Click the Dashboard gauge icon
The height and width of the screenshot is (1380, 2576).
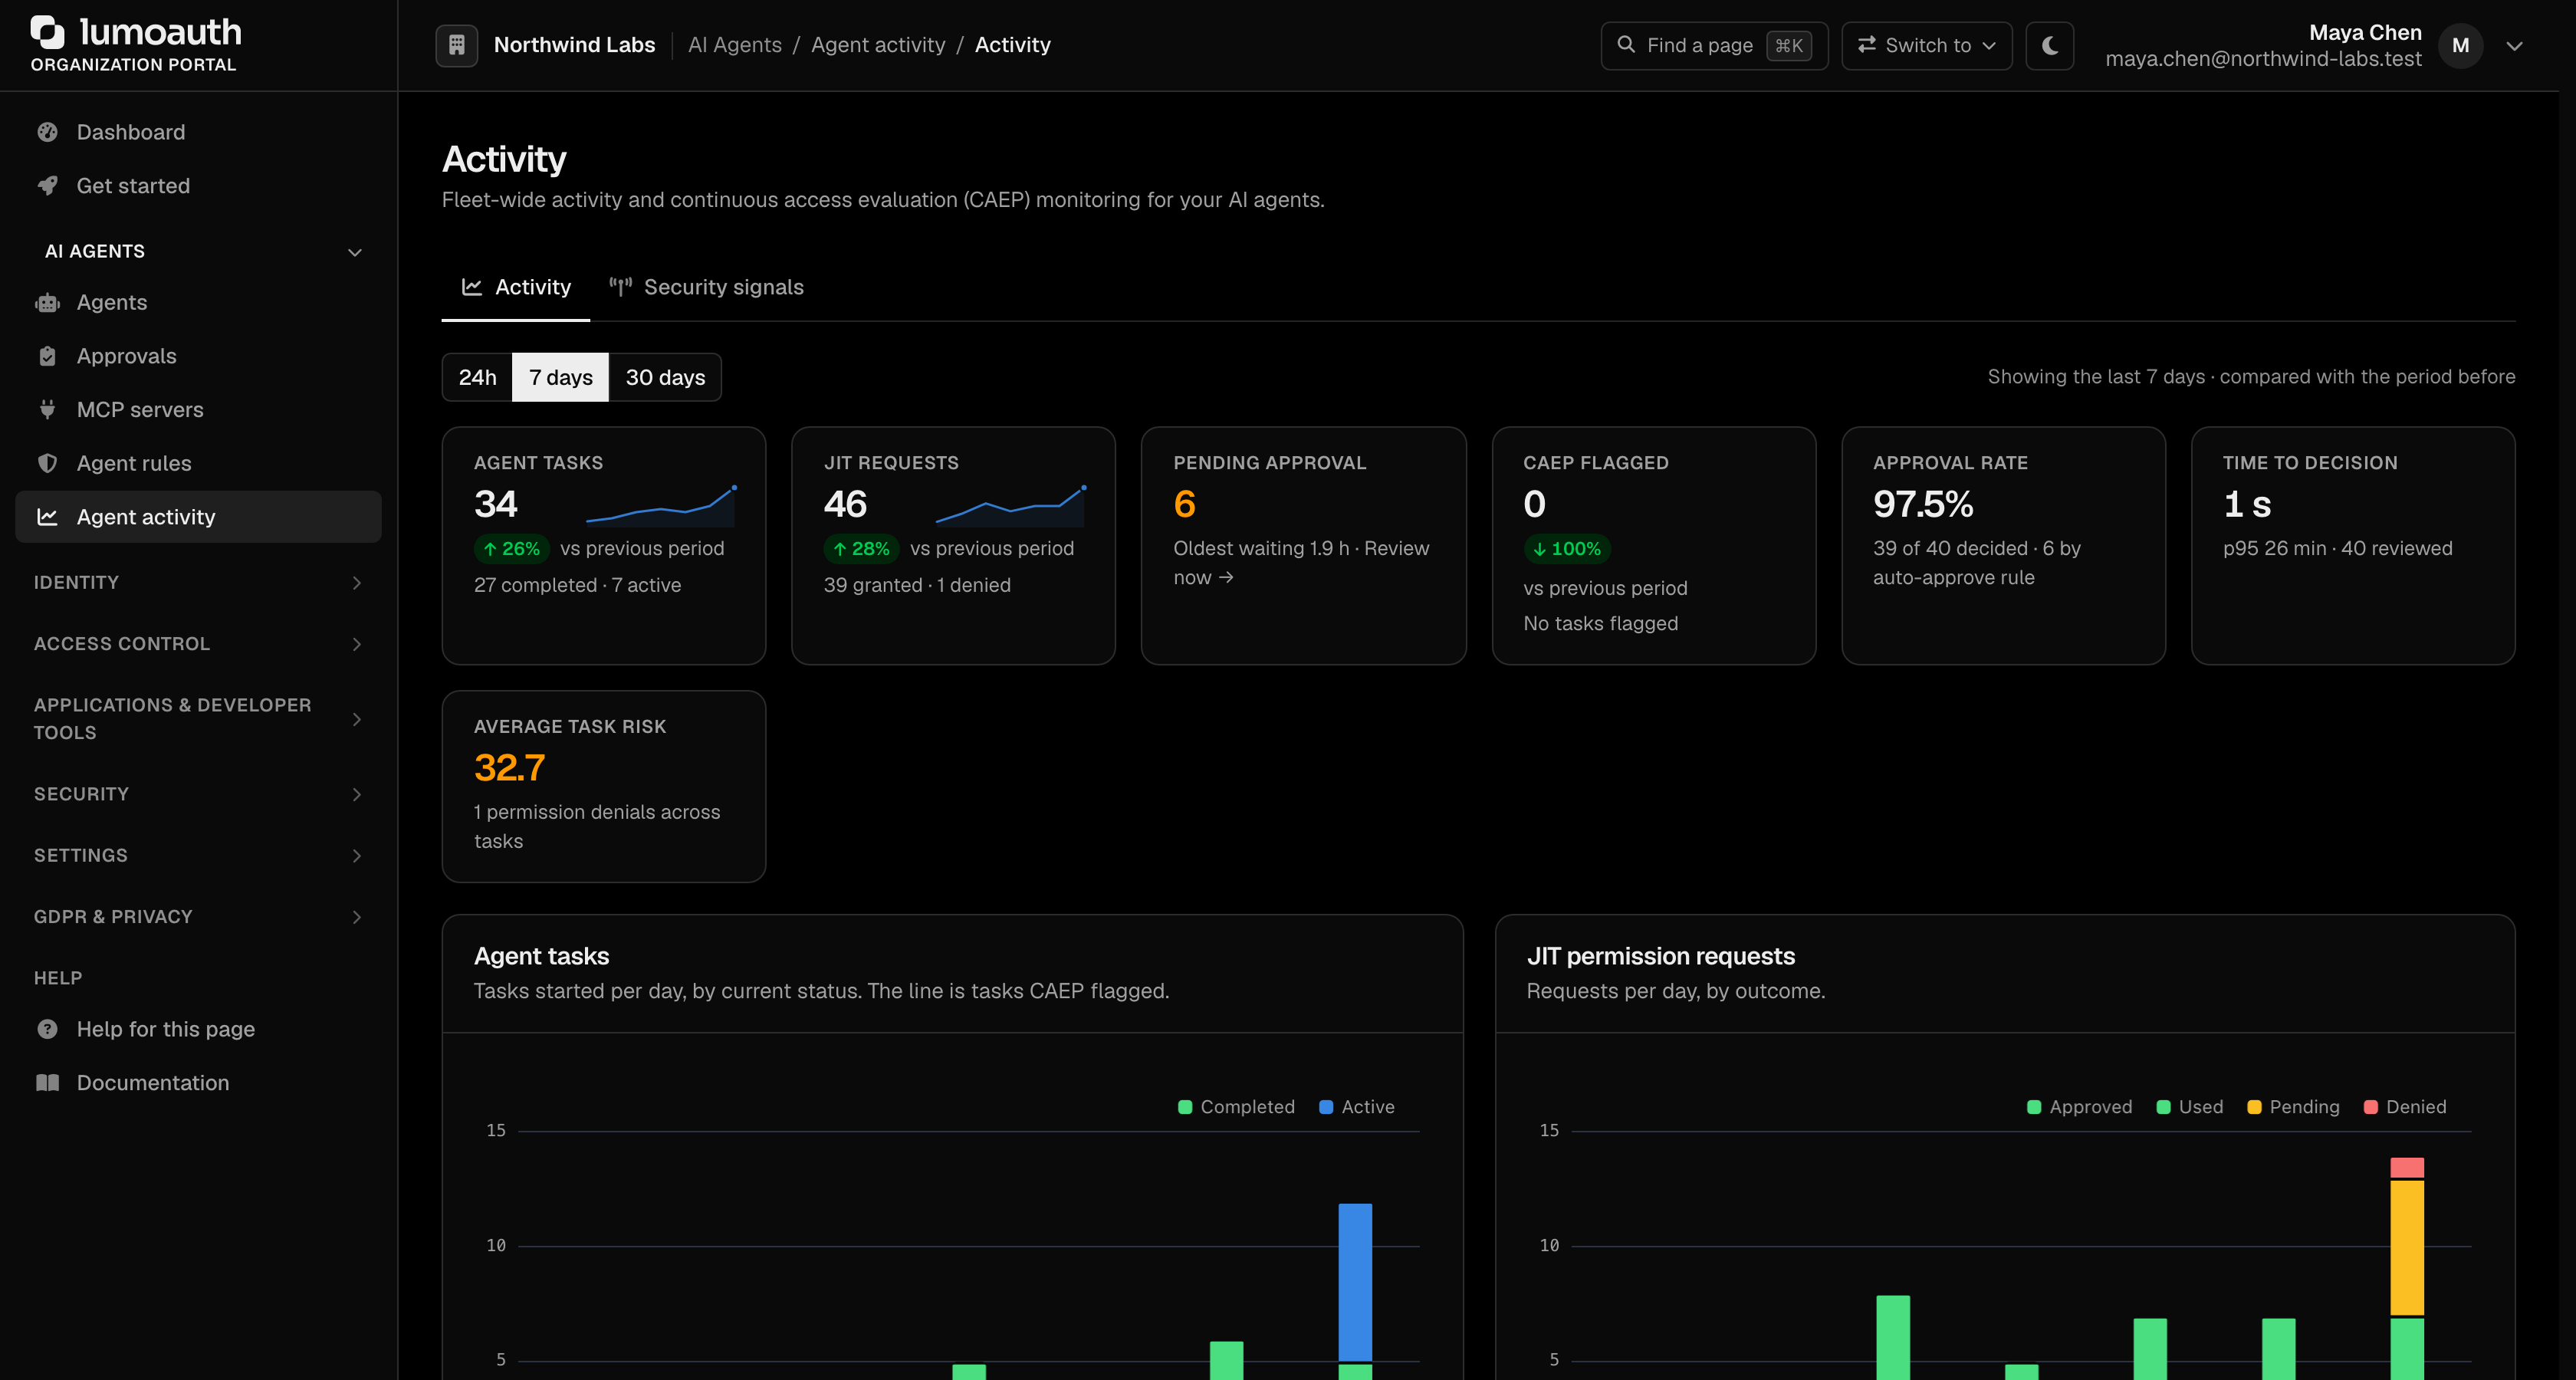(47, 132)
